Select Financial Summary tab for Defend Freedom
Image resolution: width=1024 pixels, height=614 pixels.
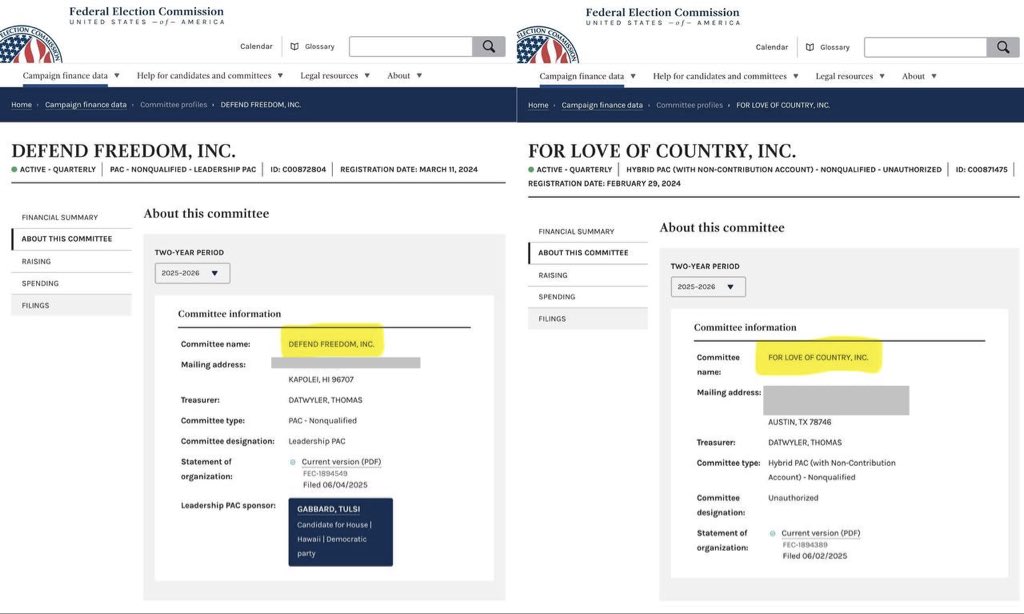[71, 217]
